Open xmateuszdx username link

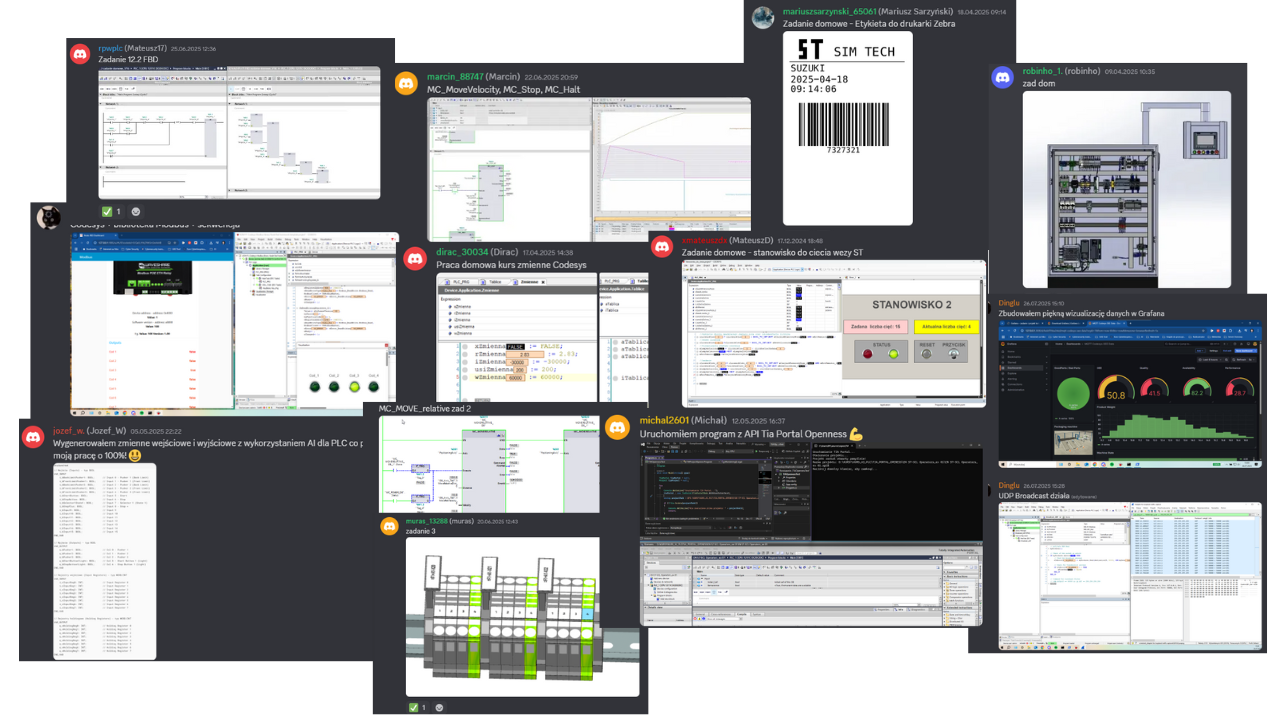click(x=703, y=240)
